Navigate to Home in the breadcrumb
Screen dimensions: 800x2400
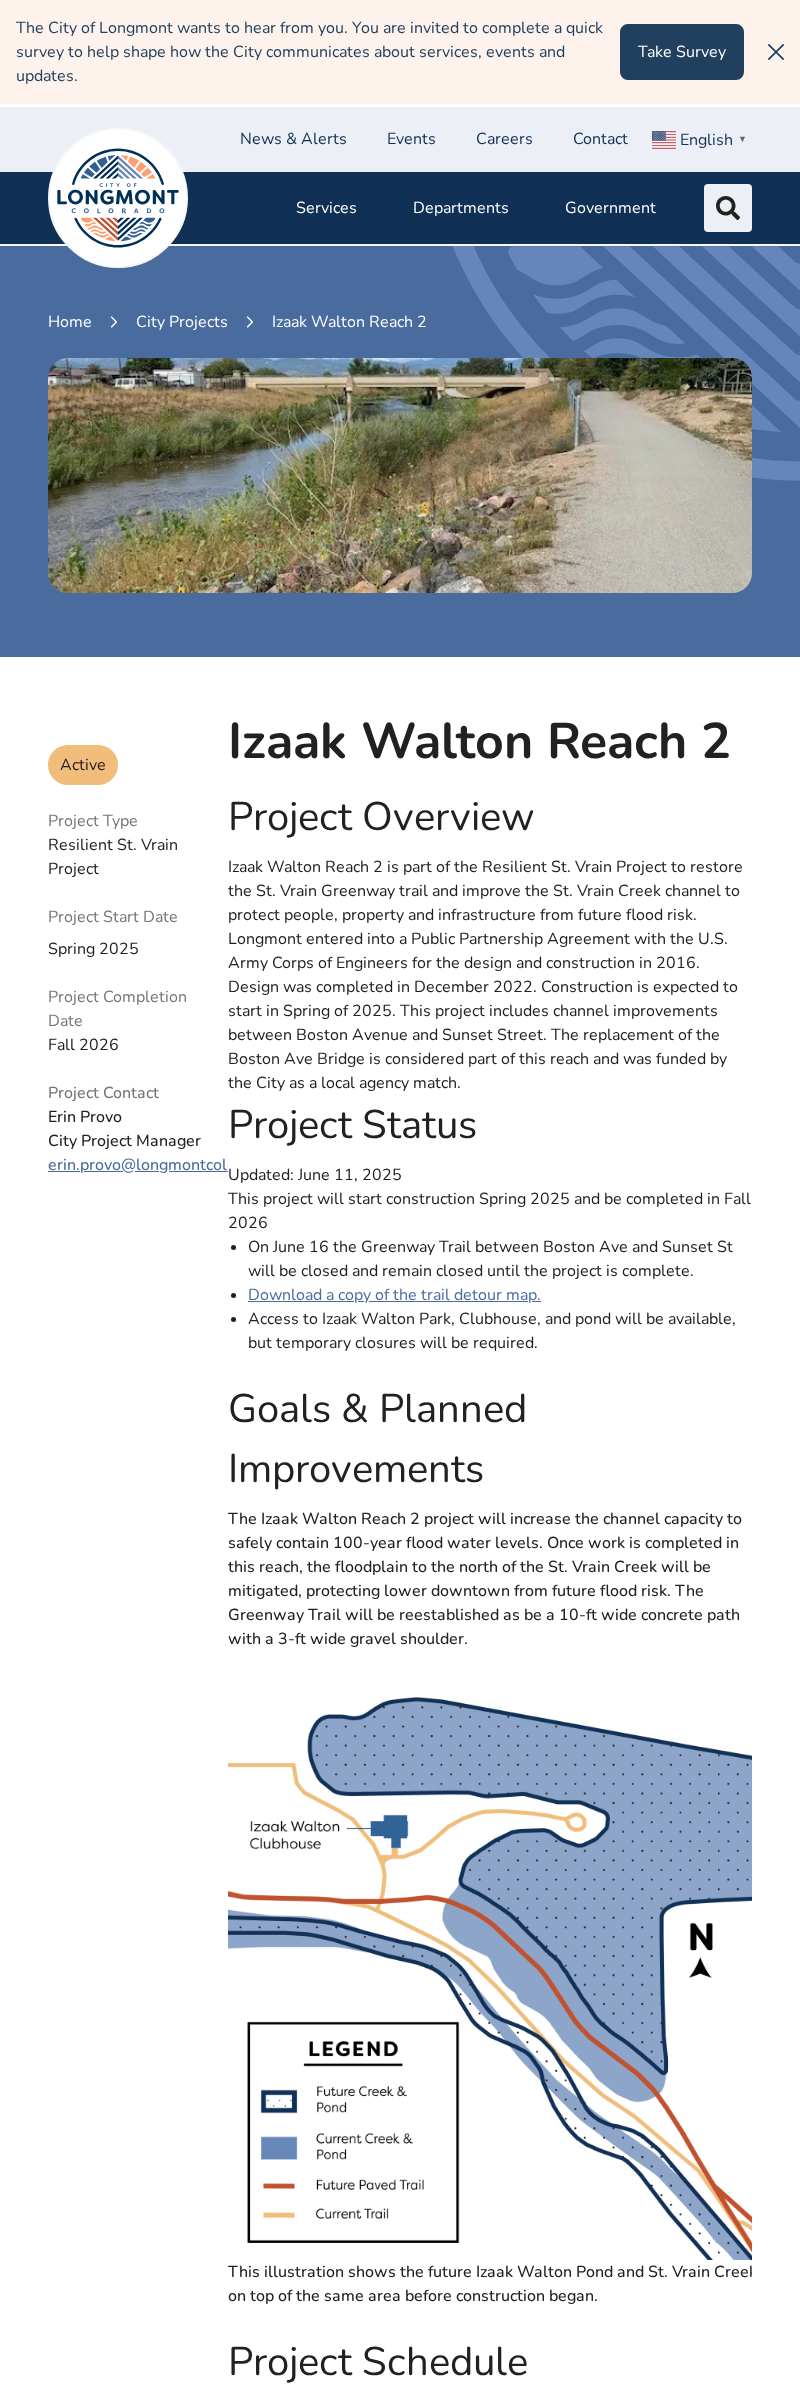pos(70,322)
